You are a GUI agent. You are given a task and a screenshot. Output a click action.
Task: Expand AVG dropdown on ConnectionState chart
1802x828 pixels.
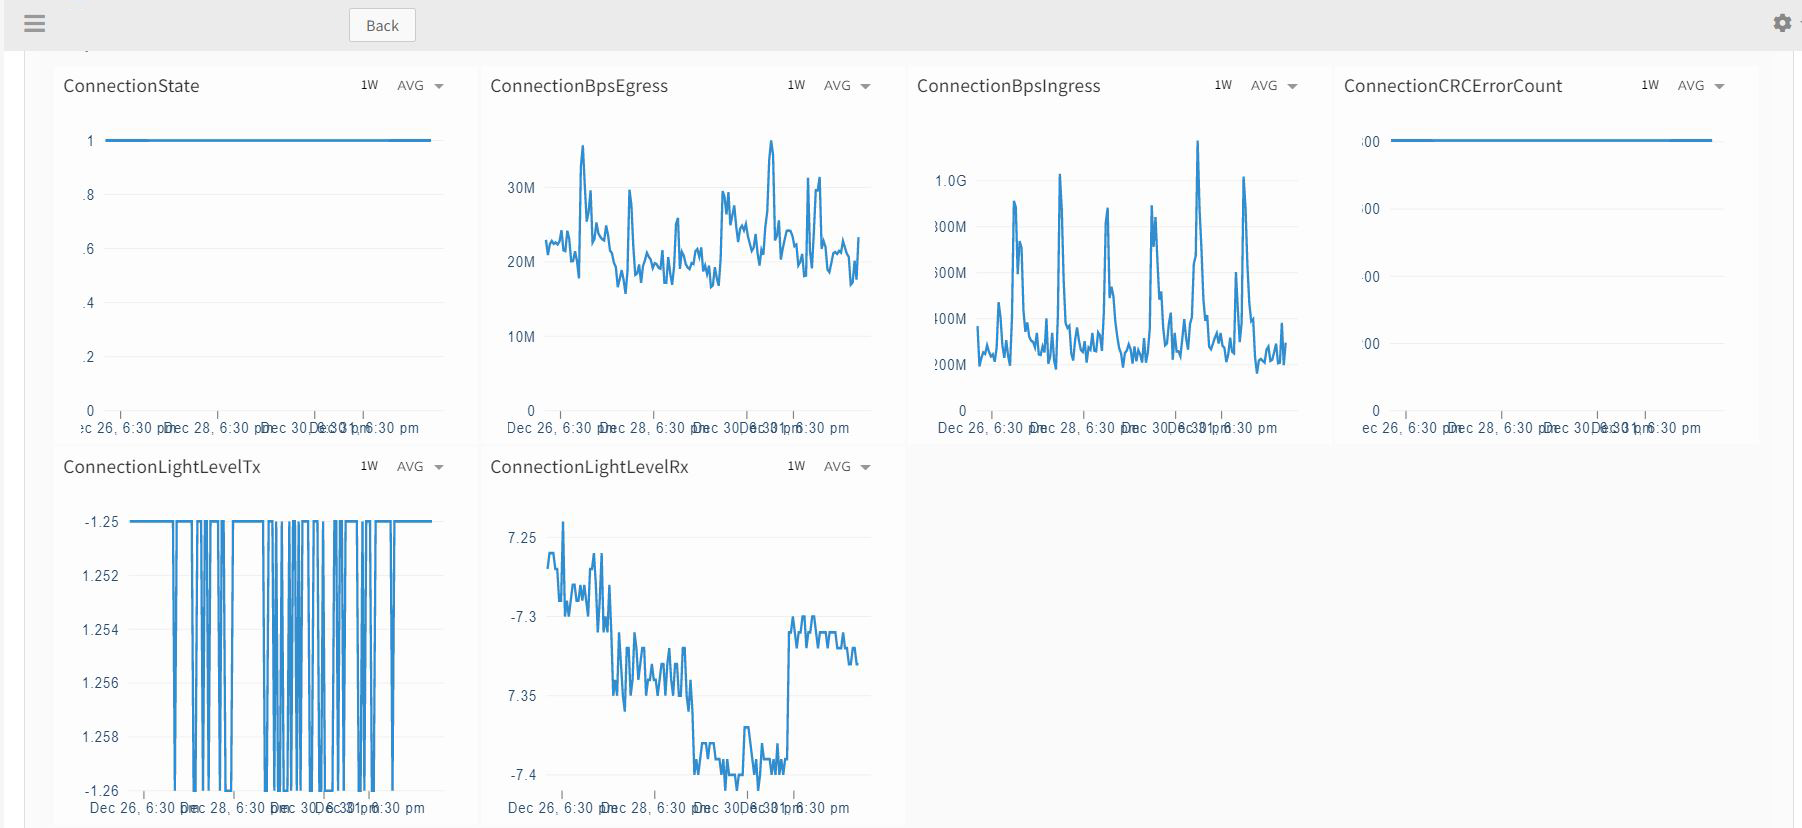pyautogui.click(x=420, y=86)
